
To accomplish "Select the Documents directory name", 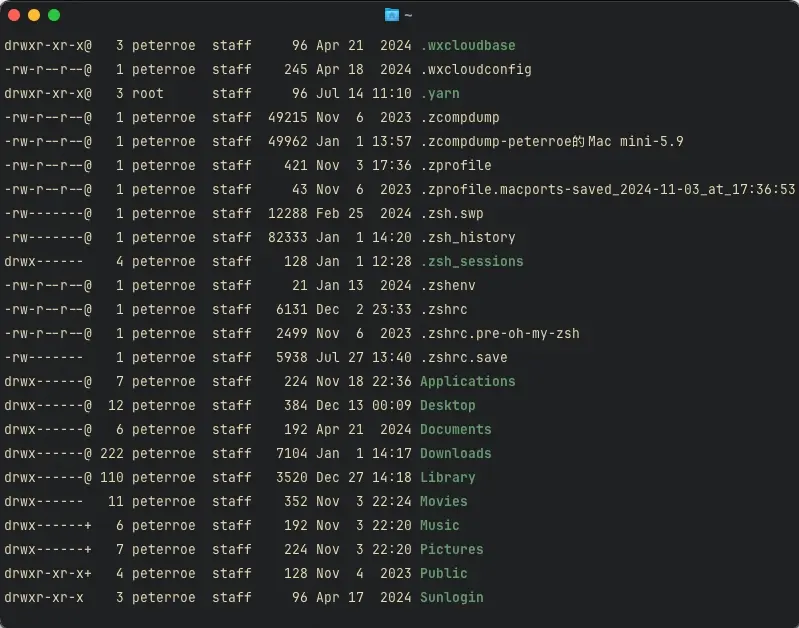I will click(x=455, y=429).
